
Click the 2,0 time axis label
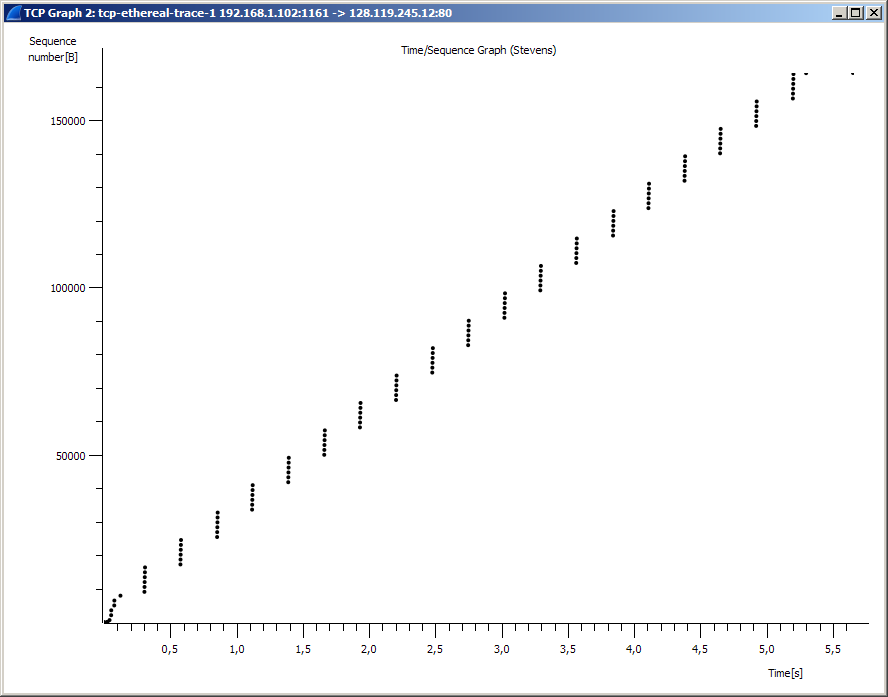369,649
